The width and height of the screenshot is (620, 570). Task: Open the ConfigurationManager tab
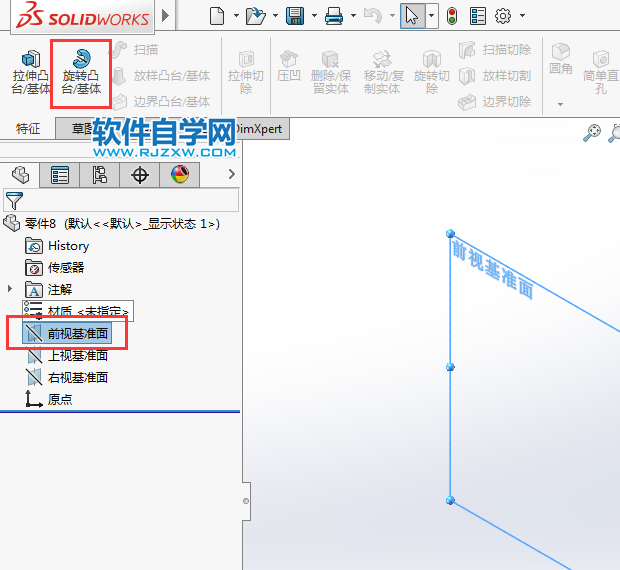click(100, 175)
